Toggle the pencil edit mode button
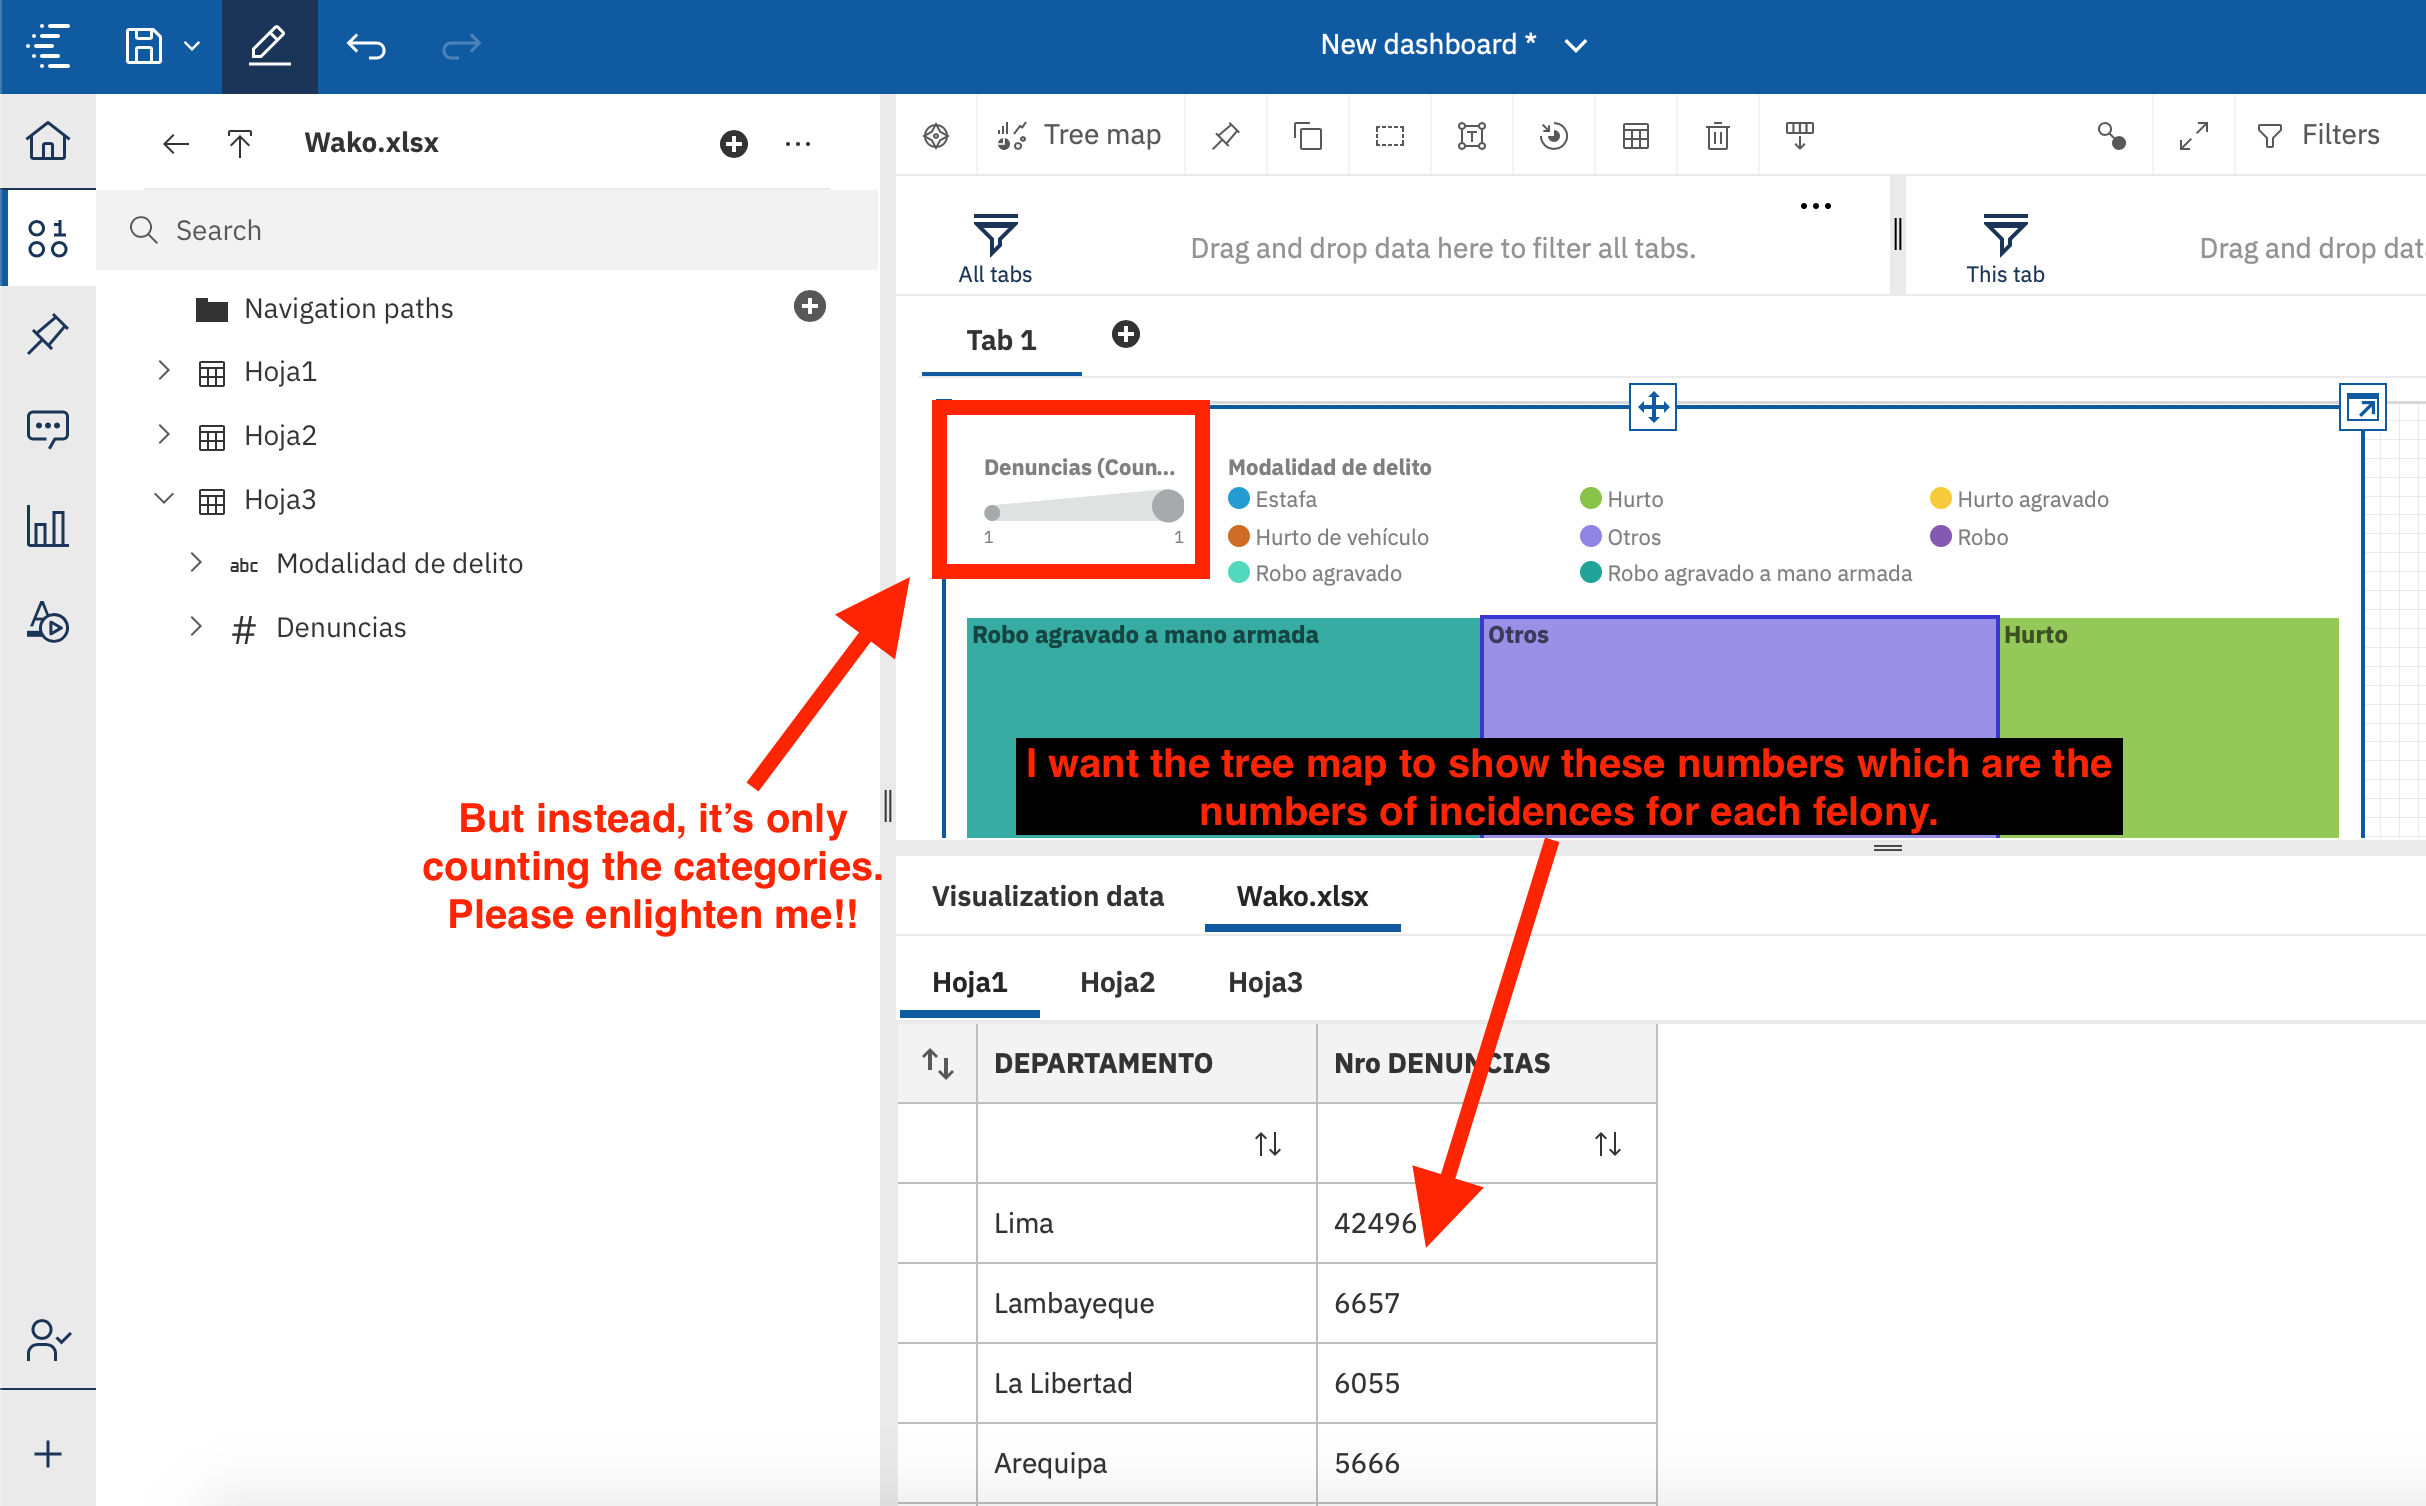Screen dimensions: 2426x1506 pos(269,46)
